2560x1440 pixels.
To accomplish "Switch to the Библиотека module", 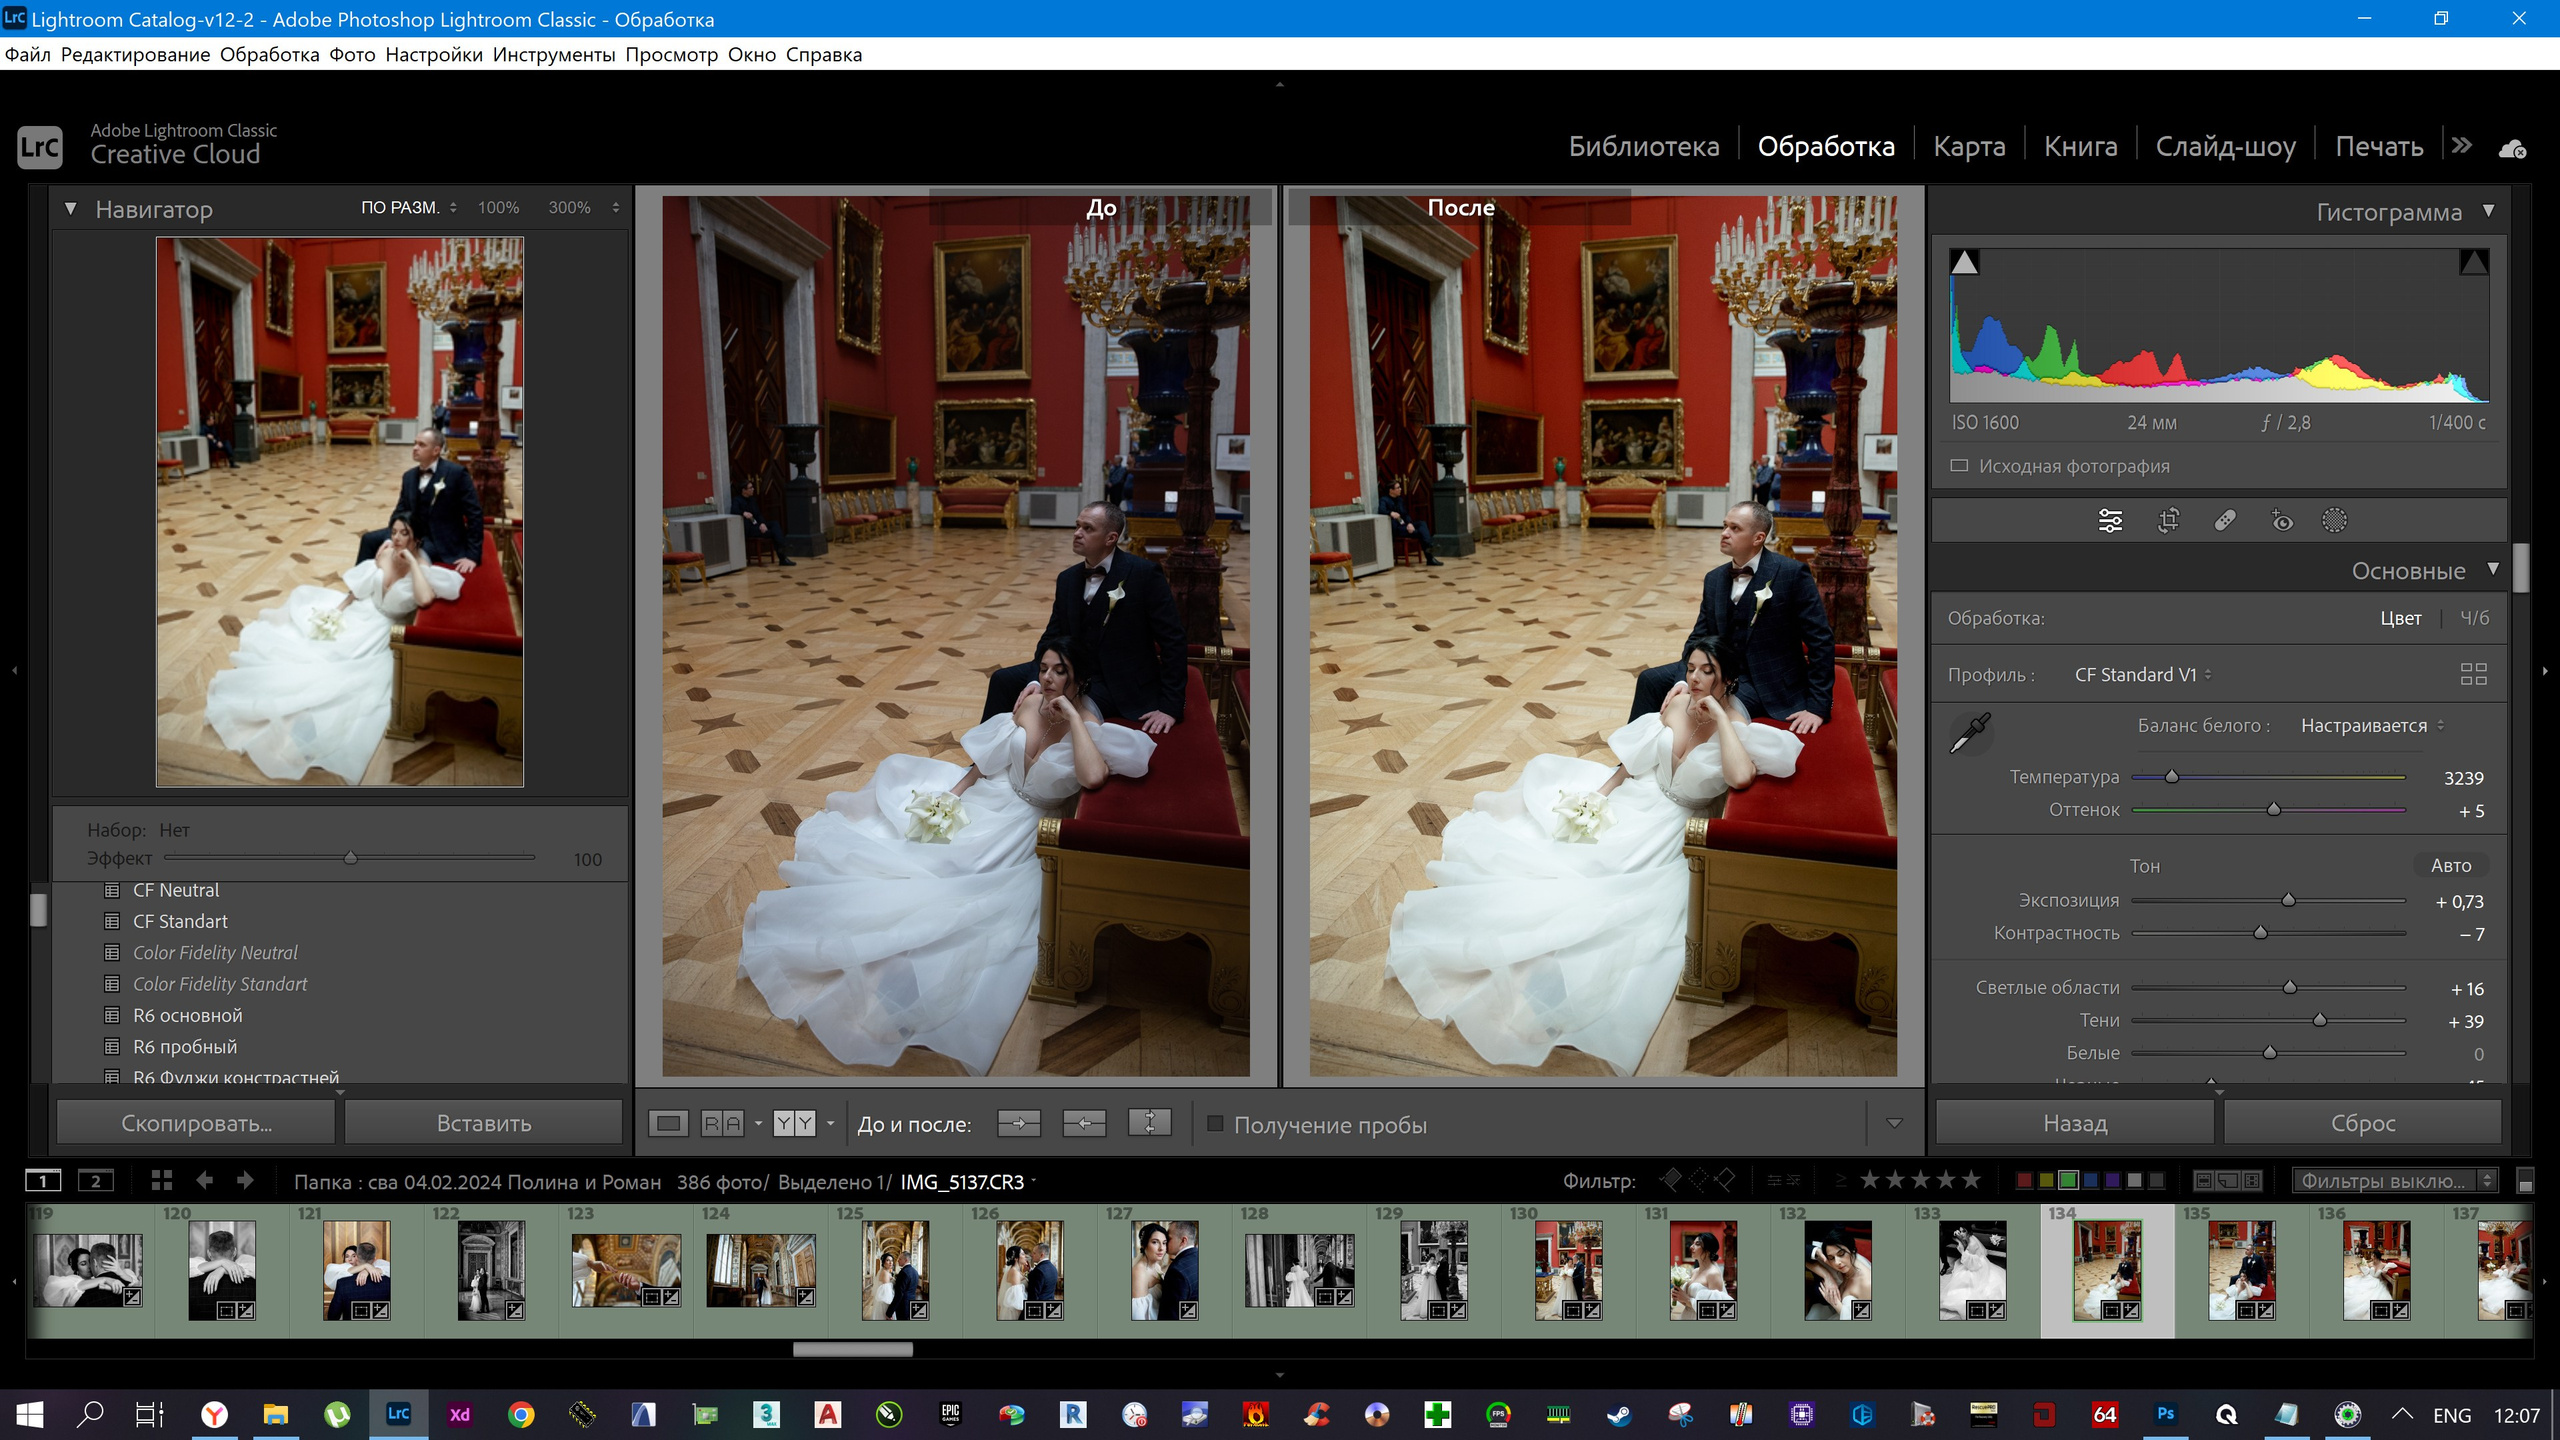I will click(1644, 146).
